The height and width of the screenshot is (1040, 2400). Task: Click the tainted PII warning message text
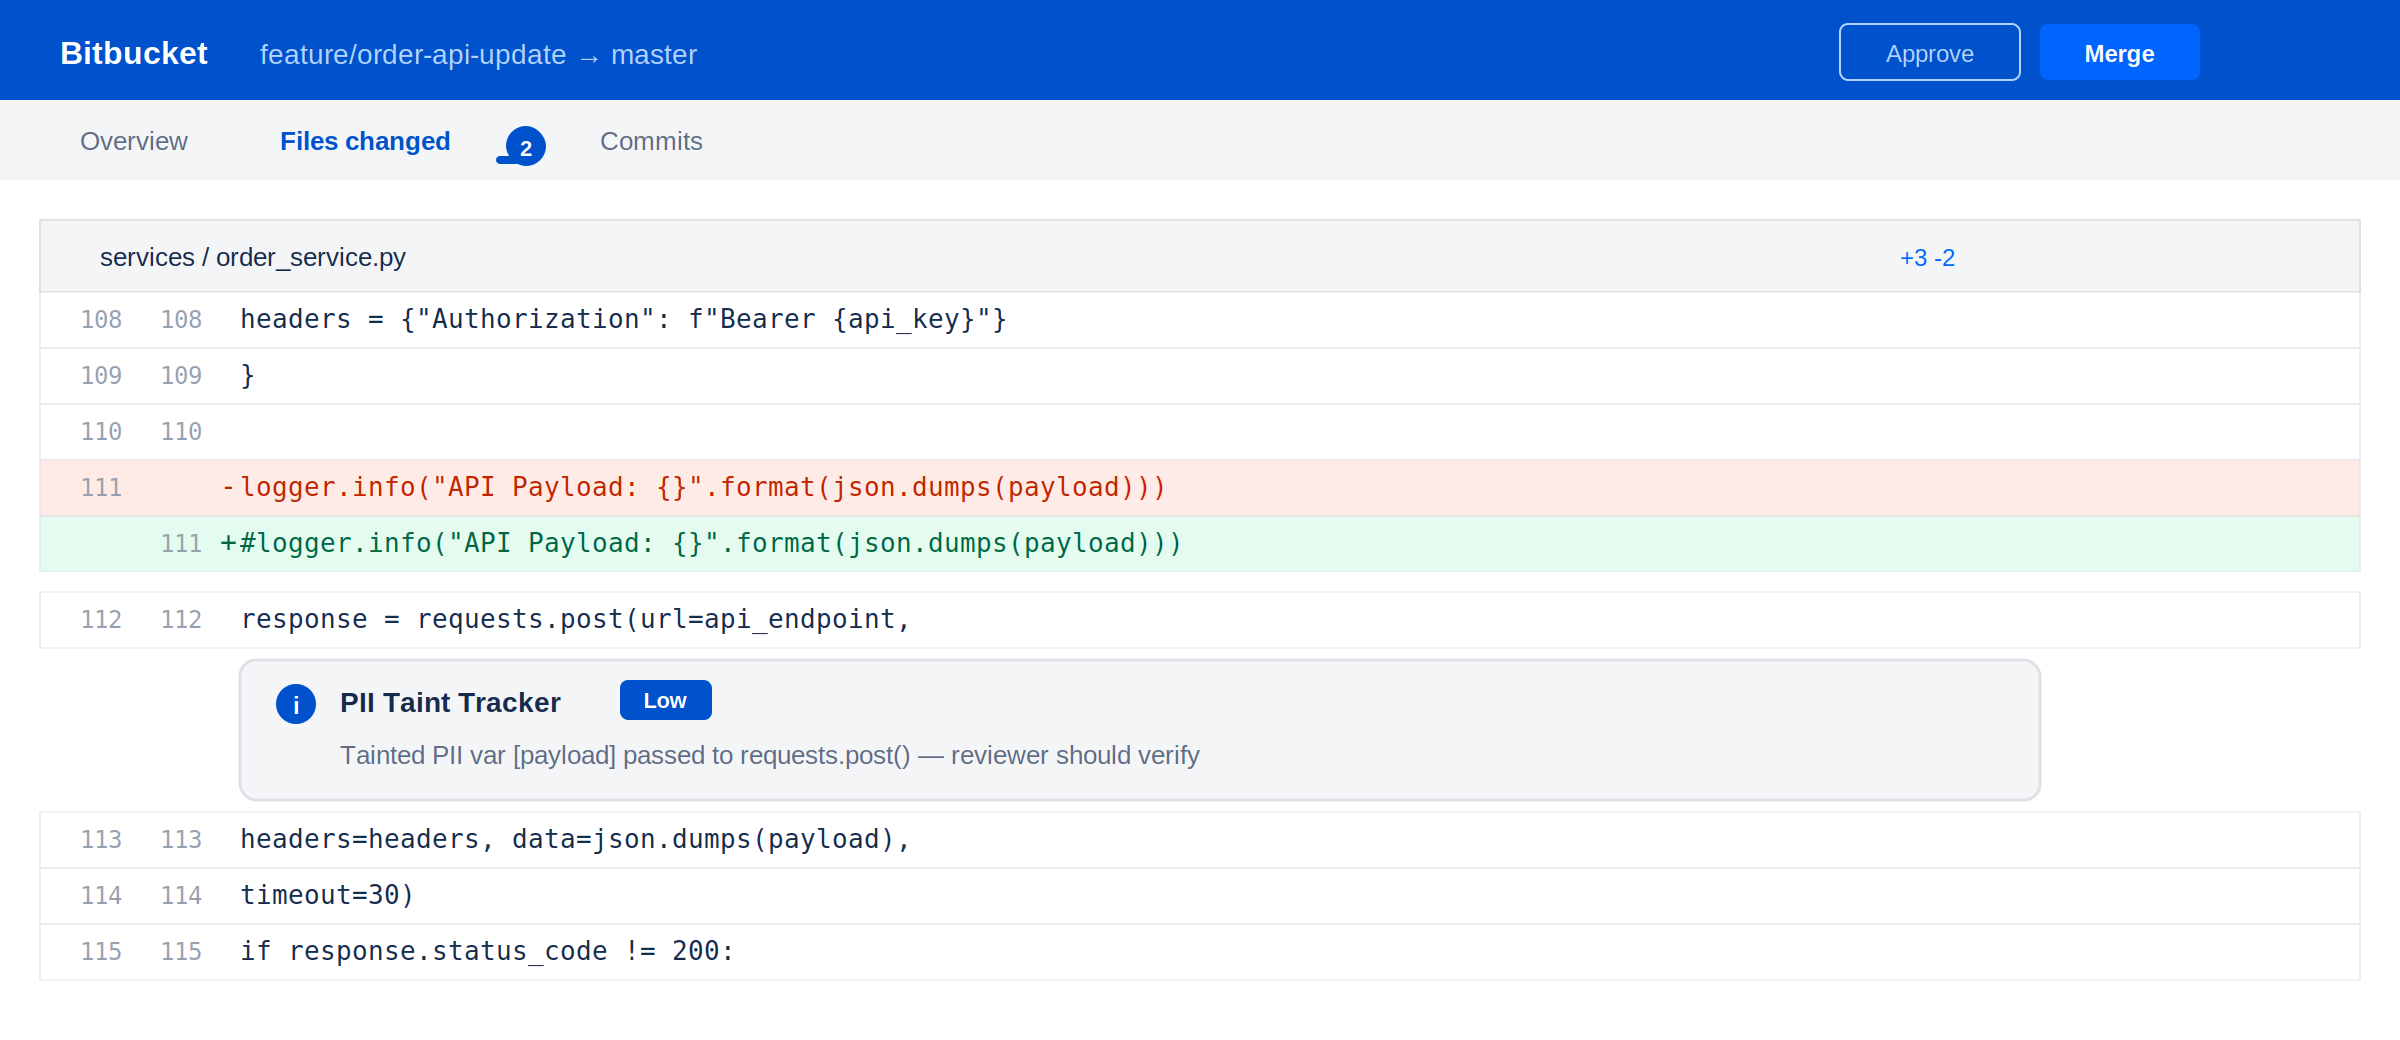coord(769,756)
